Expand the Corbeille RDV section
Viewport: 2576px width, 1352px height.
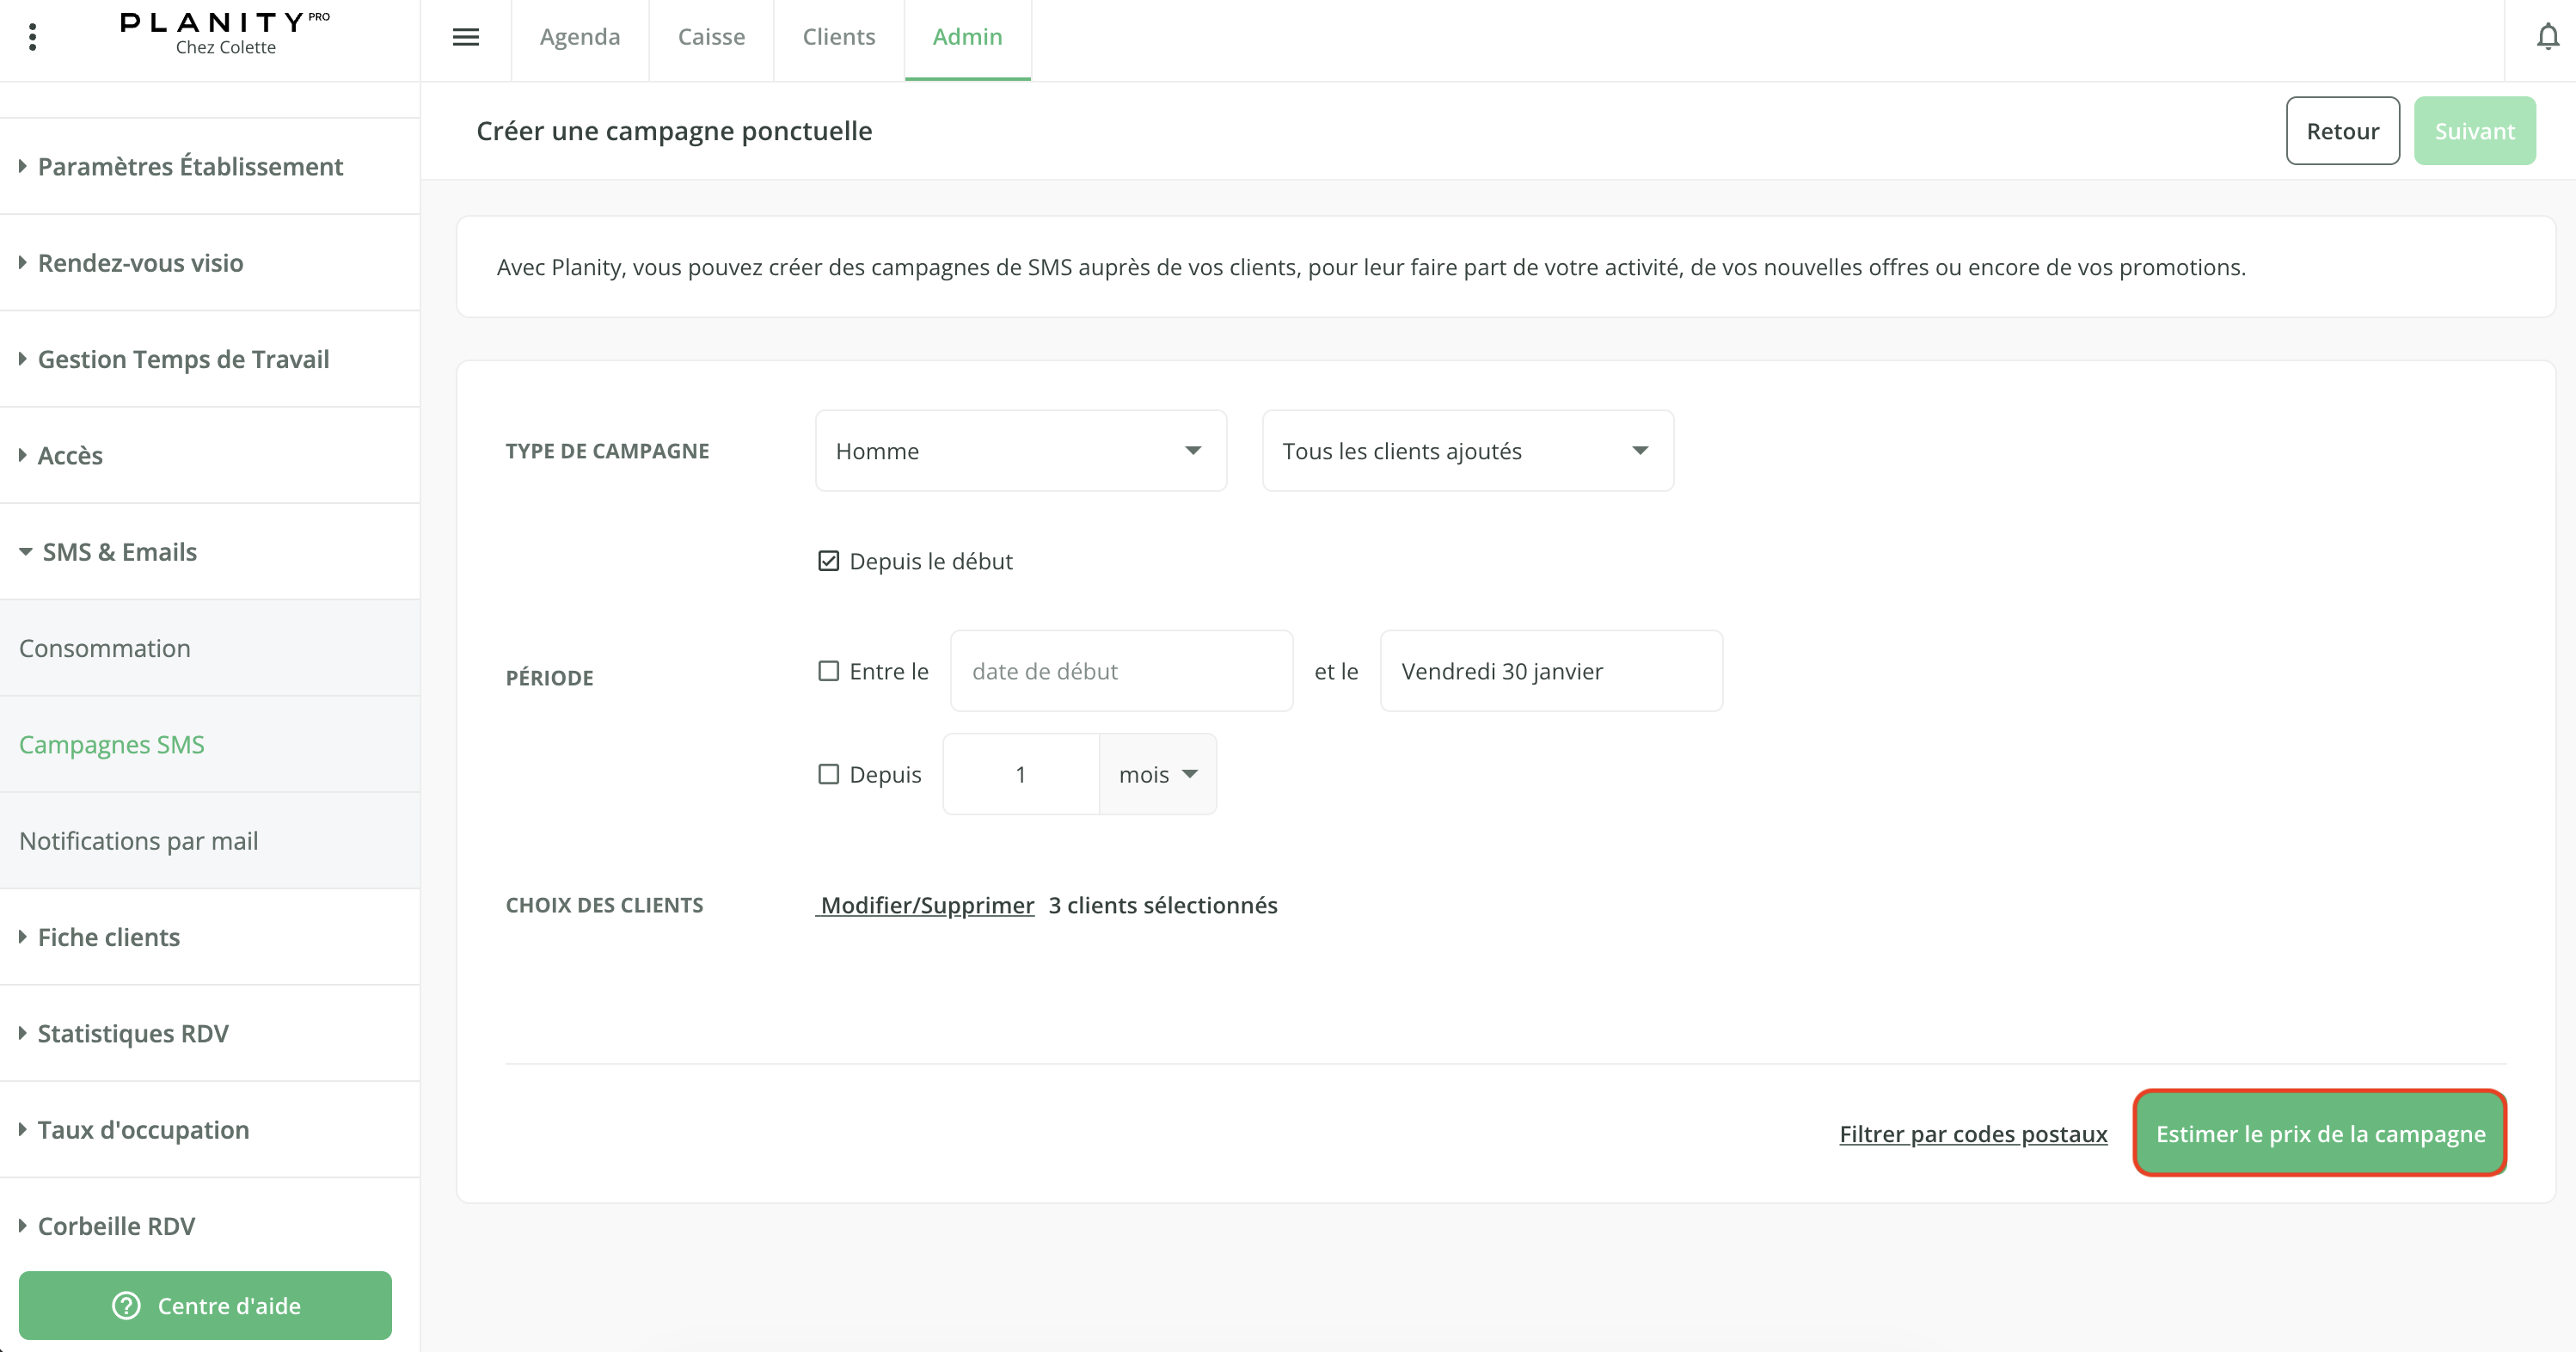pyautogui.click(x=116, y=1226)
